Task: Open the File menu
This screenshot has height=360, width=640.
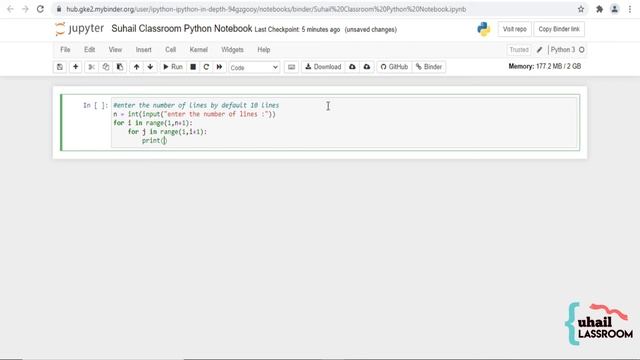Action: point(65,50)
